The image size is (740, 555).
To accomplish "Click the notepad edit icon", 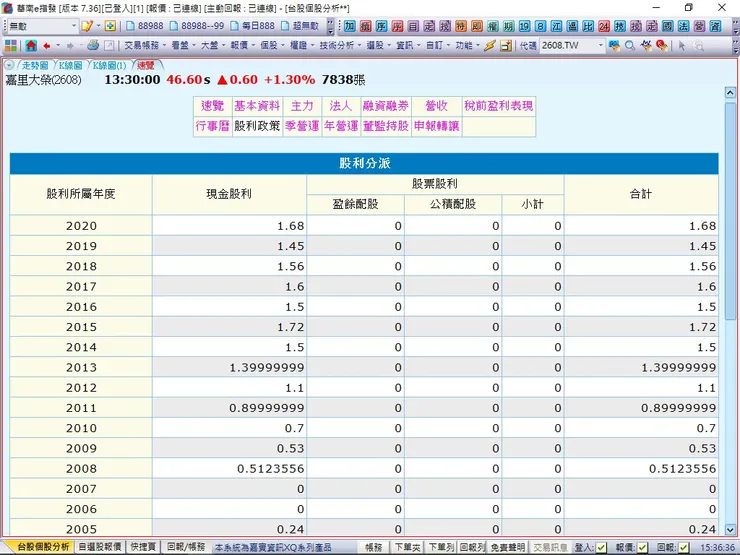I will pyautogui.click(x=87, y=26).
